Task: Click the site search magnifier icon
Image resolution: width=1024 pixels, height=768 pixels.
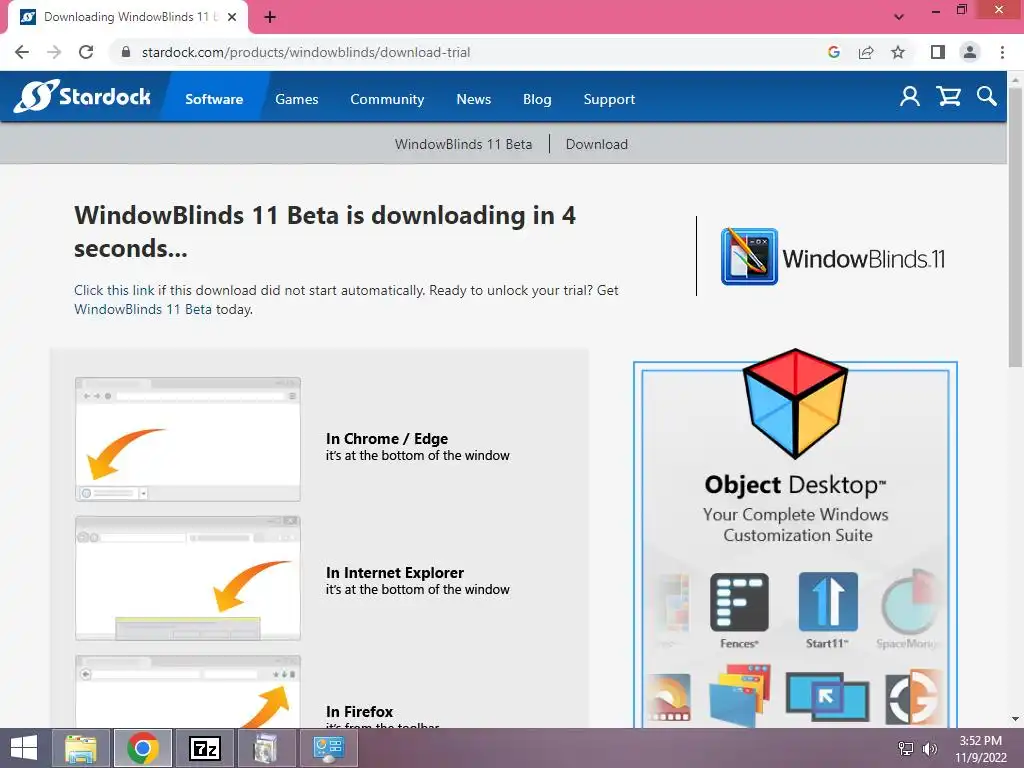Action: [x=987, y=97]
